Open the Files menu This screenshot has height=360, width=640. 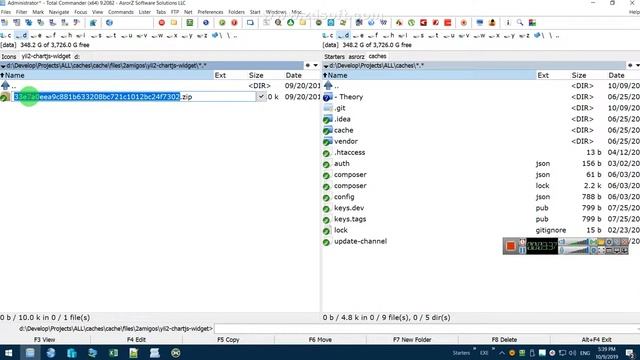click(x=6, y=12)
